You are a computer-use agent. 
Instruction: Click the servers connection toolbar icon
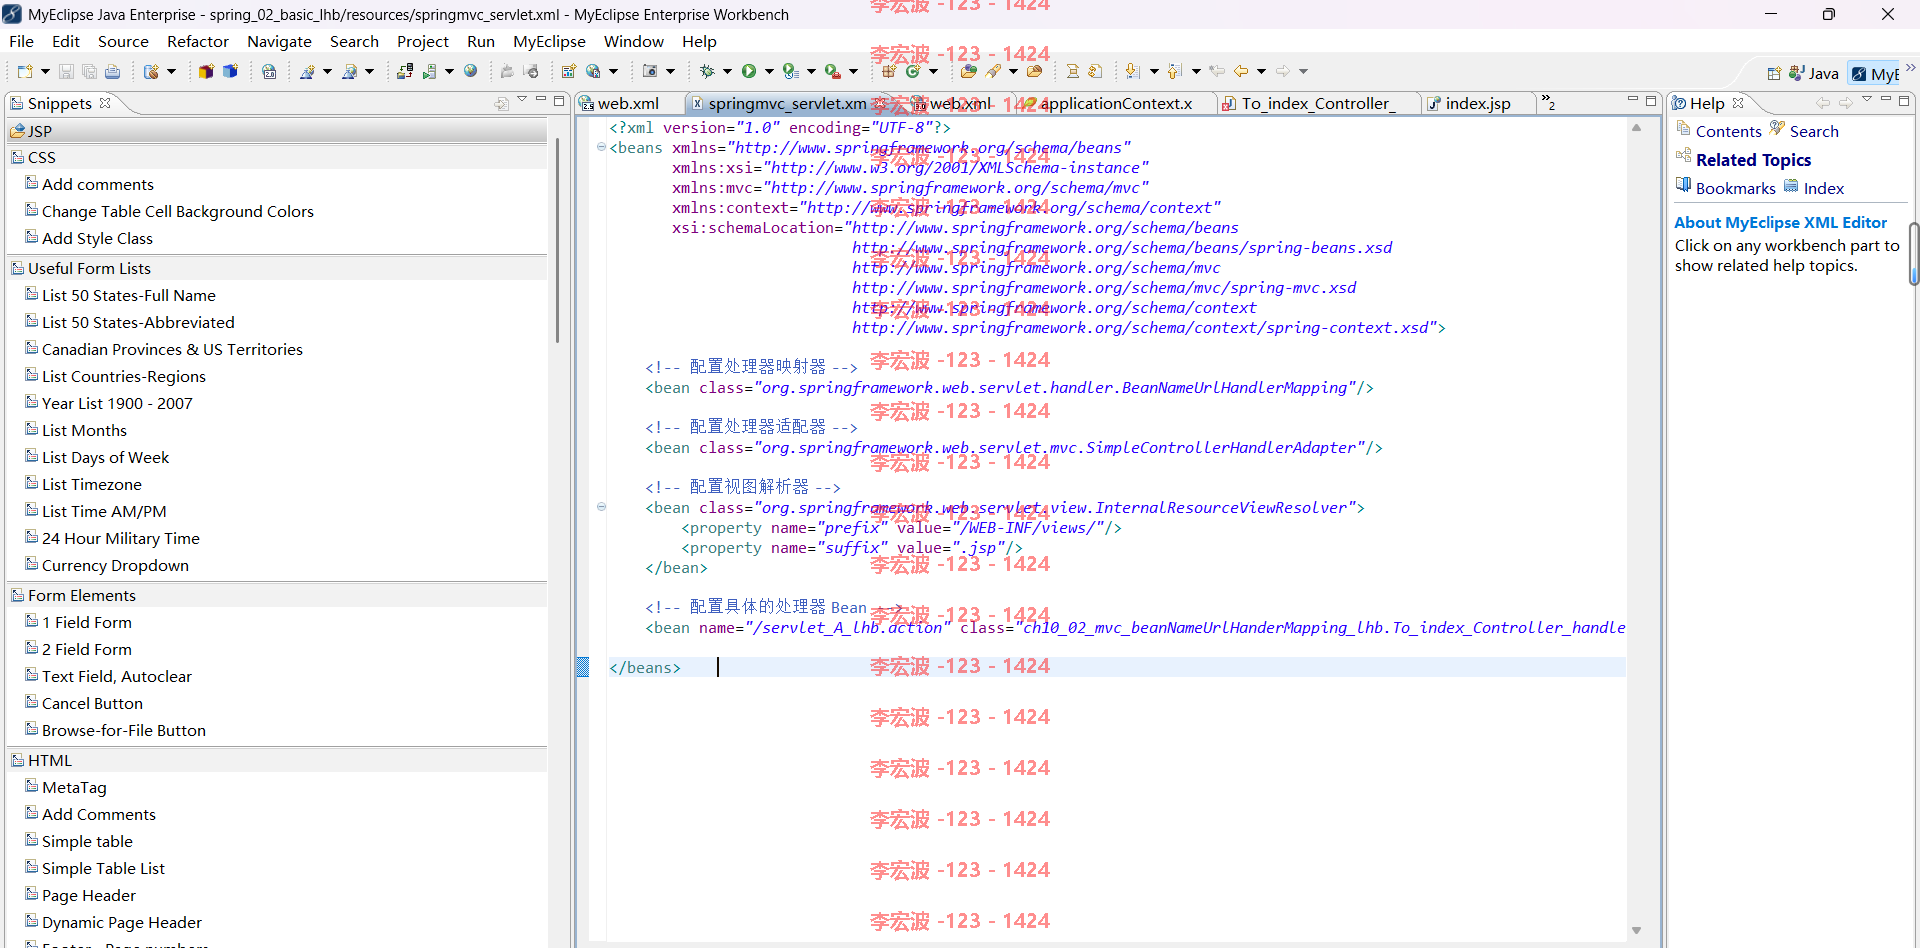click(x=404, y=71)
